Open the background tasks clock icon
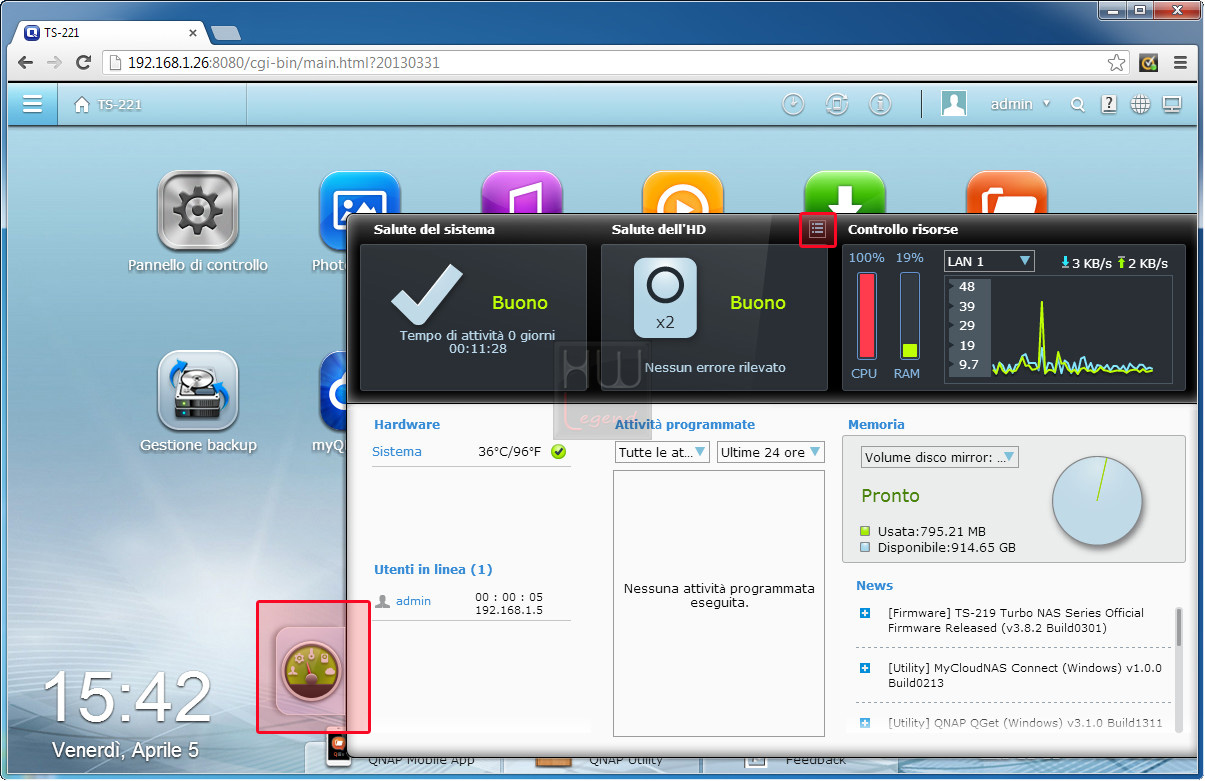The width and height of the screenshot is (1205, 781). point(793,104)
